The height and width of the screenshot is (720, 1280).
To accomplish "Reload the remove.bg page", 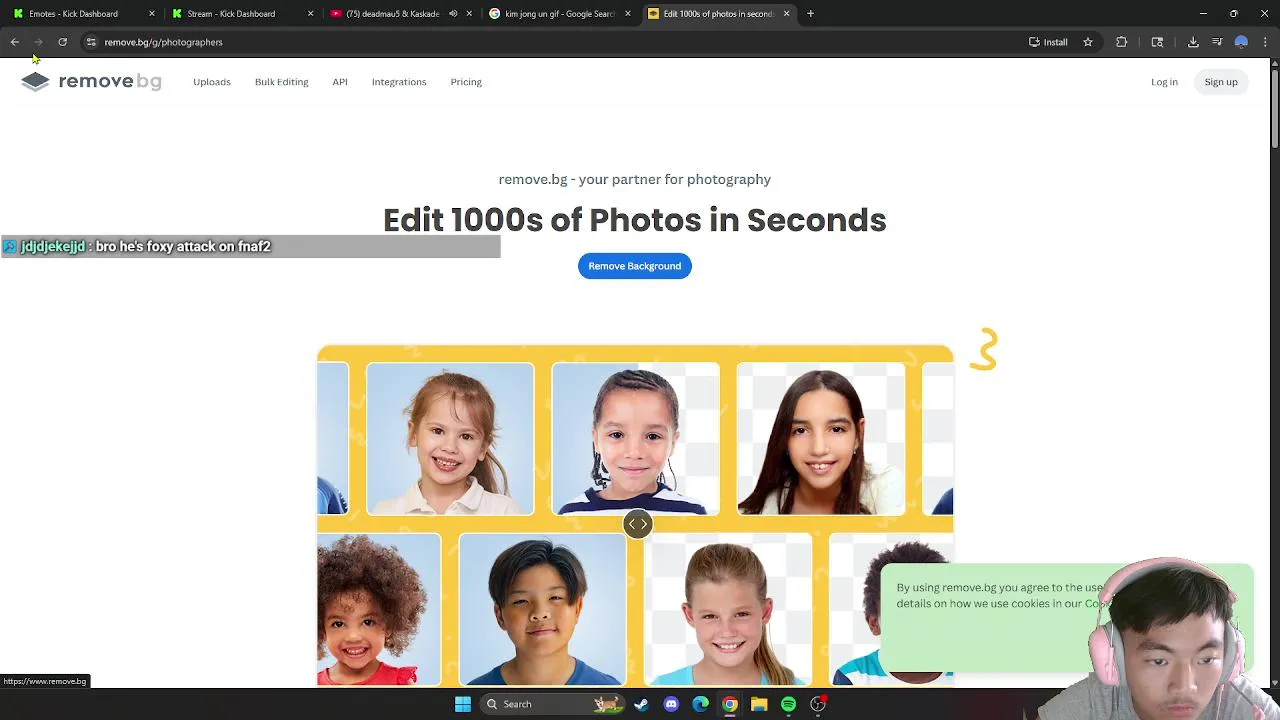I will coord(62,42).
